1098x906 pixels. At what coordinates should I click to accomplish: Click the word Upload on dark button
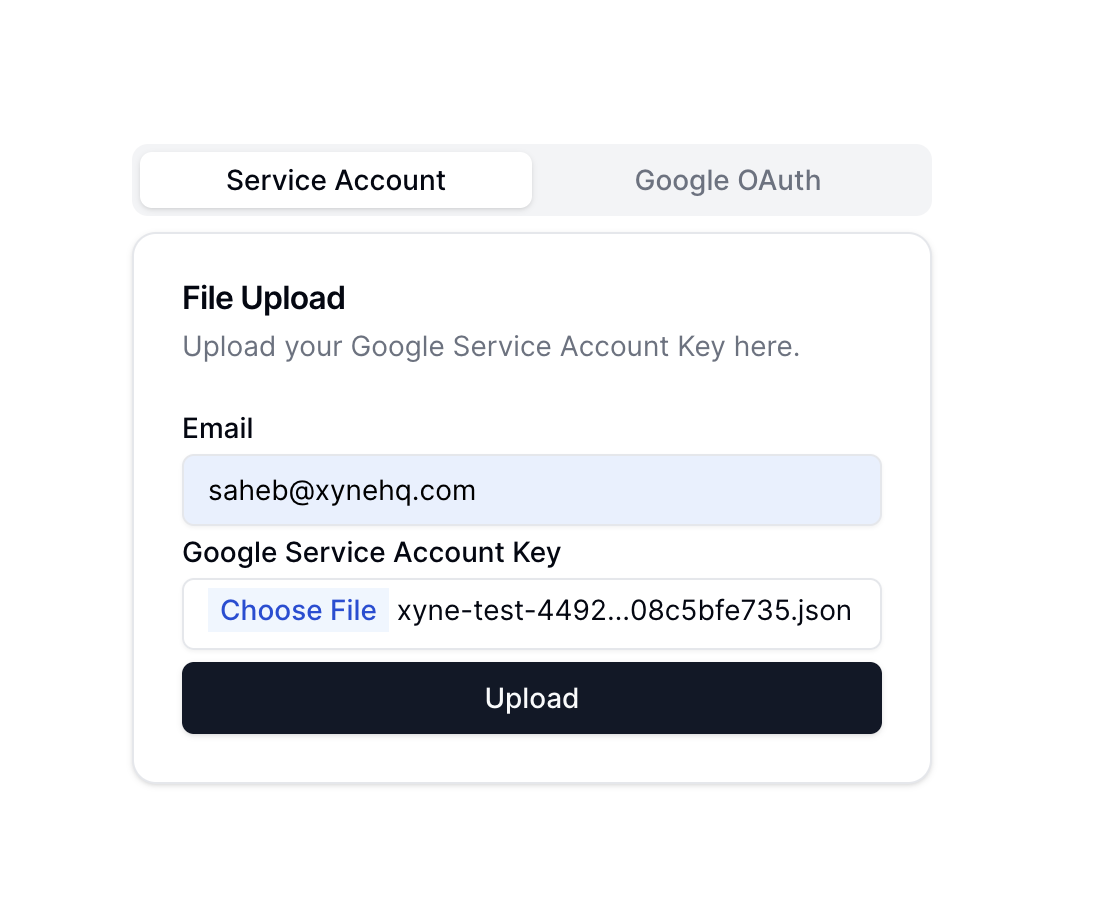point(531,698)
